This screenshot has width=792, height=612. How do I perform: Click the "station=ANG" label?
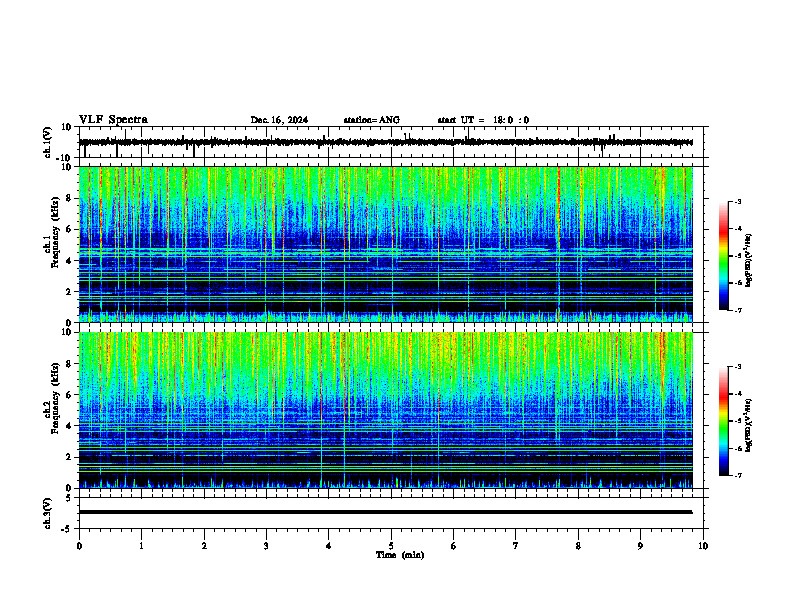pos(372,120)
